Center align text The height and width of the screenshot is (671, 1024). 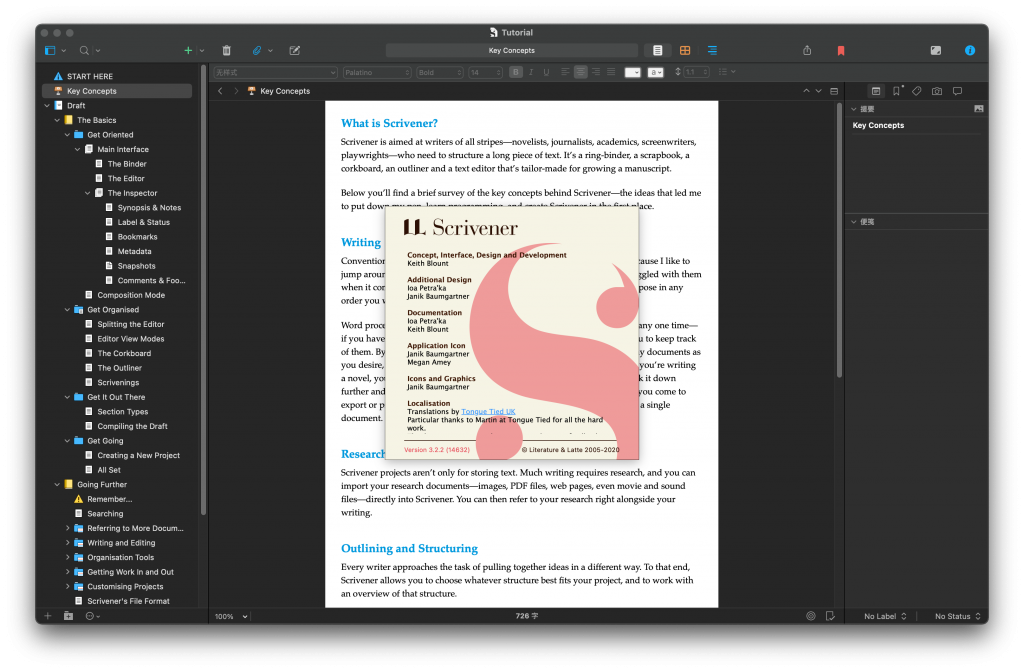tap(580, 73)
